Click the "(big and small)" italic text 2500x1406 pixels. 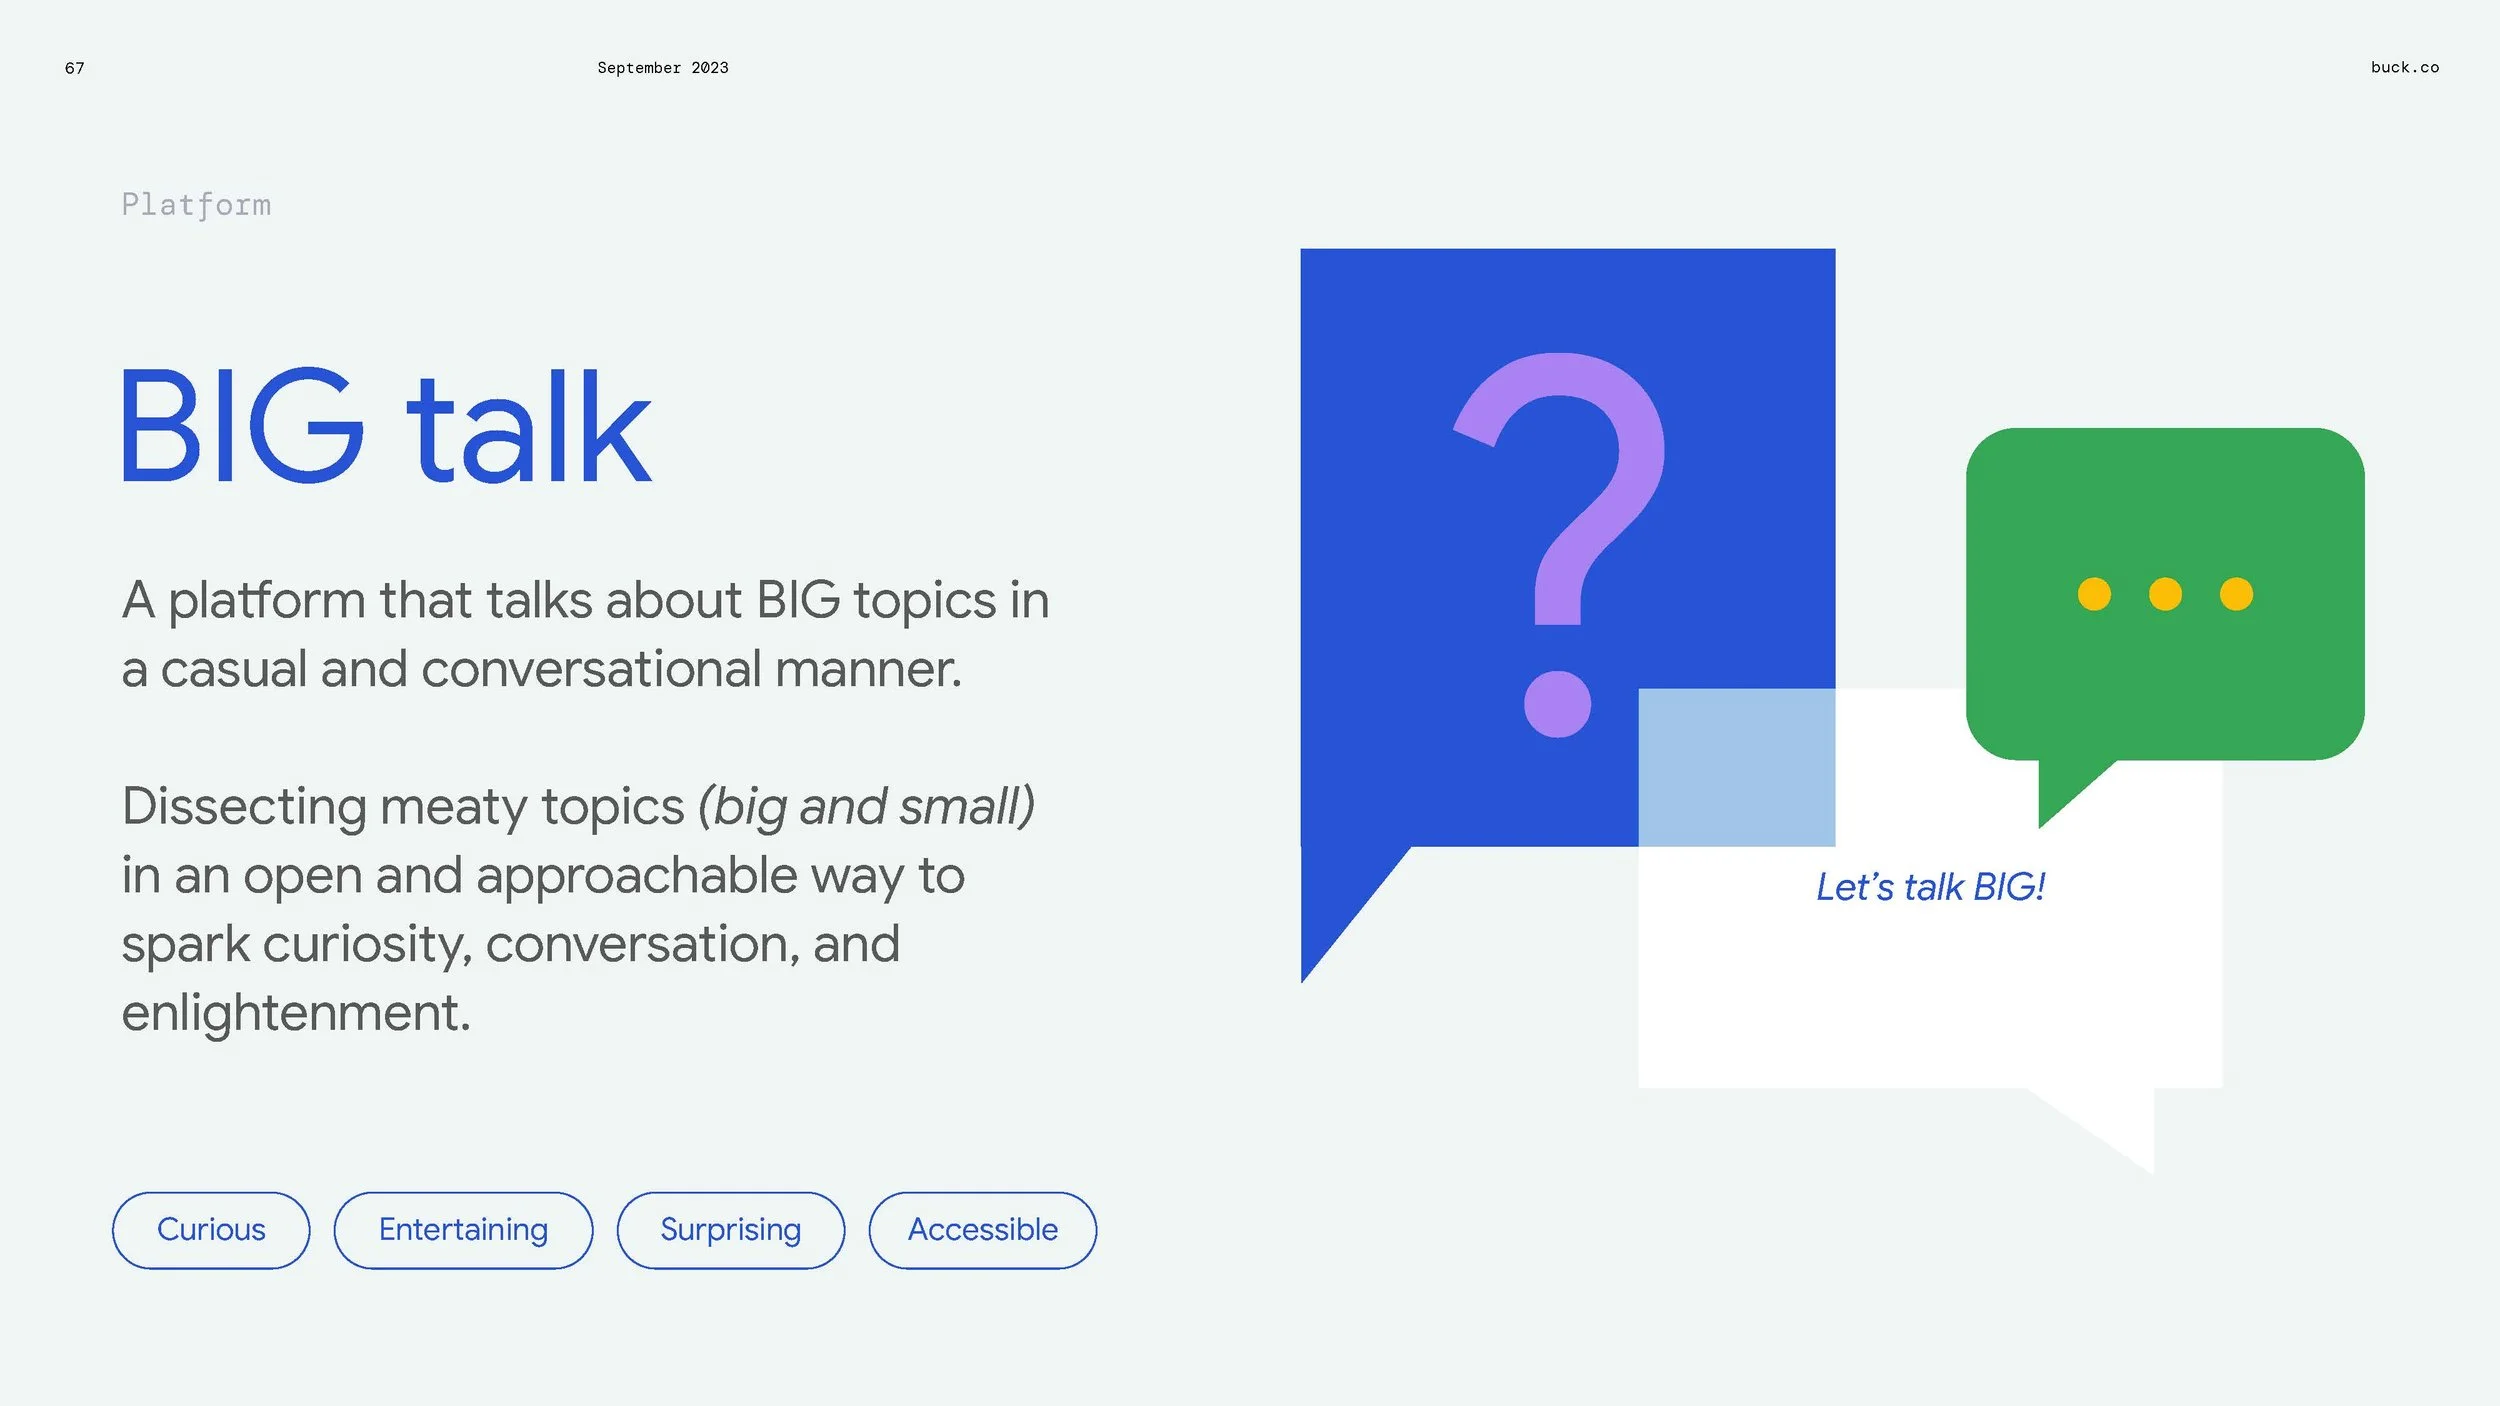click(x=866, y=807)
